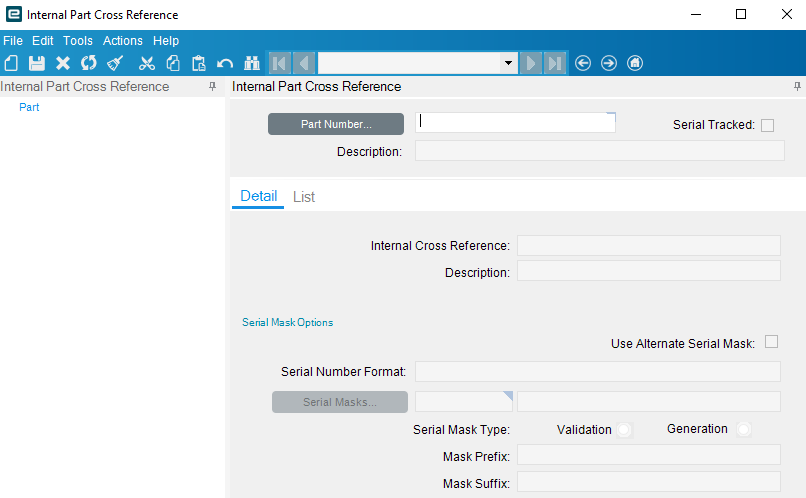Image resolution: width=806 pixels, height=498 pixels.
Task: Pin the right Internal Part Cross Reference panel
Action: [797, 86]
